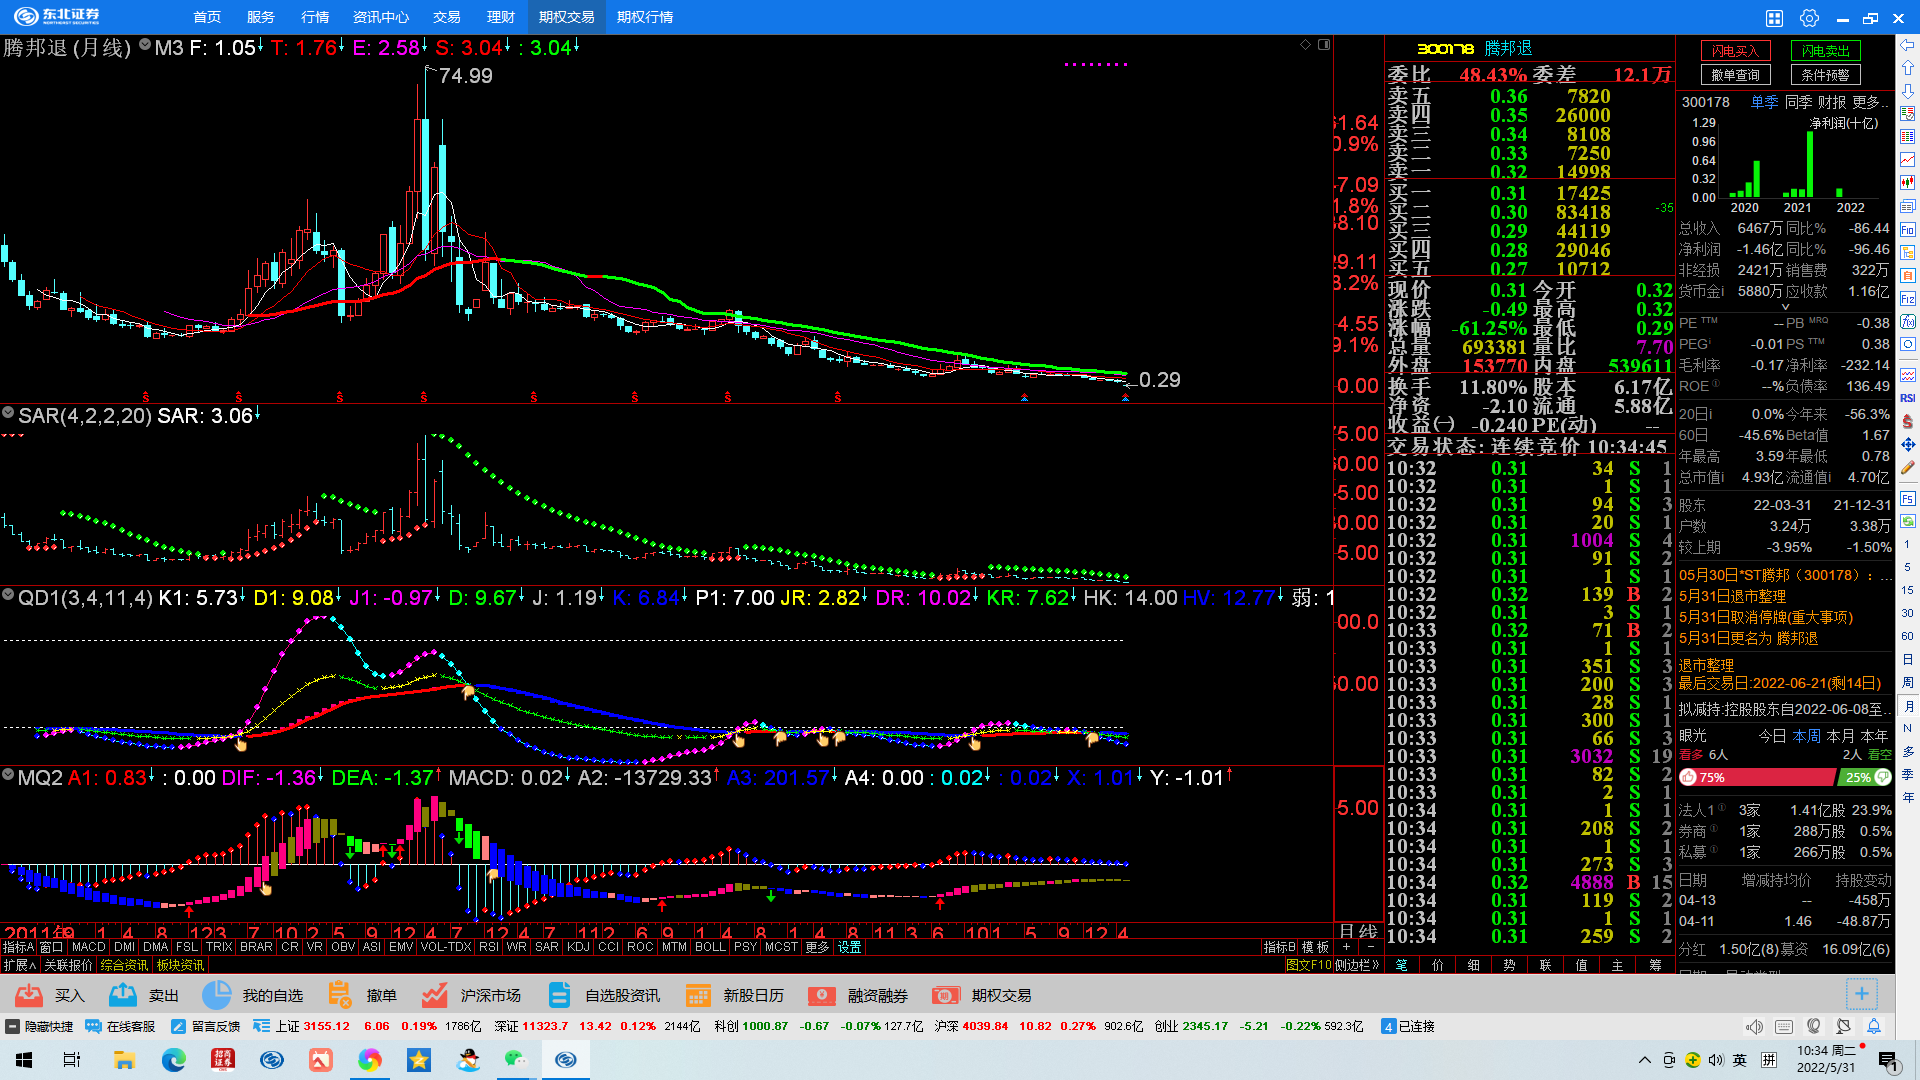
Task: Open the 新股日历 calendar icon
Action: pyautogui.click(x=698, y=995)
